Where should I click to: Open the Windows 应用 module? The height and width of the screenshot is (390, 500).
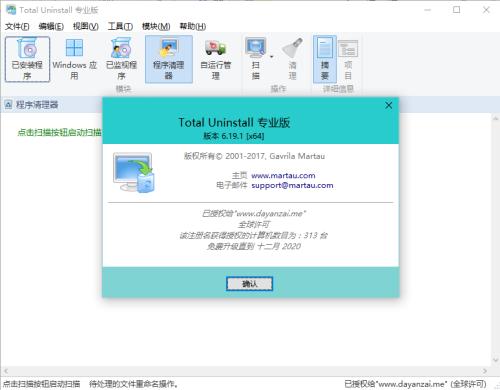point(74,59)
